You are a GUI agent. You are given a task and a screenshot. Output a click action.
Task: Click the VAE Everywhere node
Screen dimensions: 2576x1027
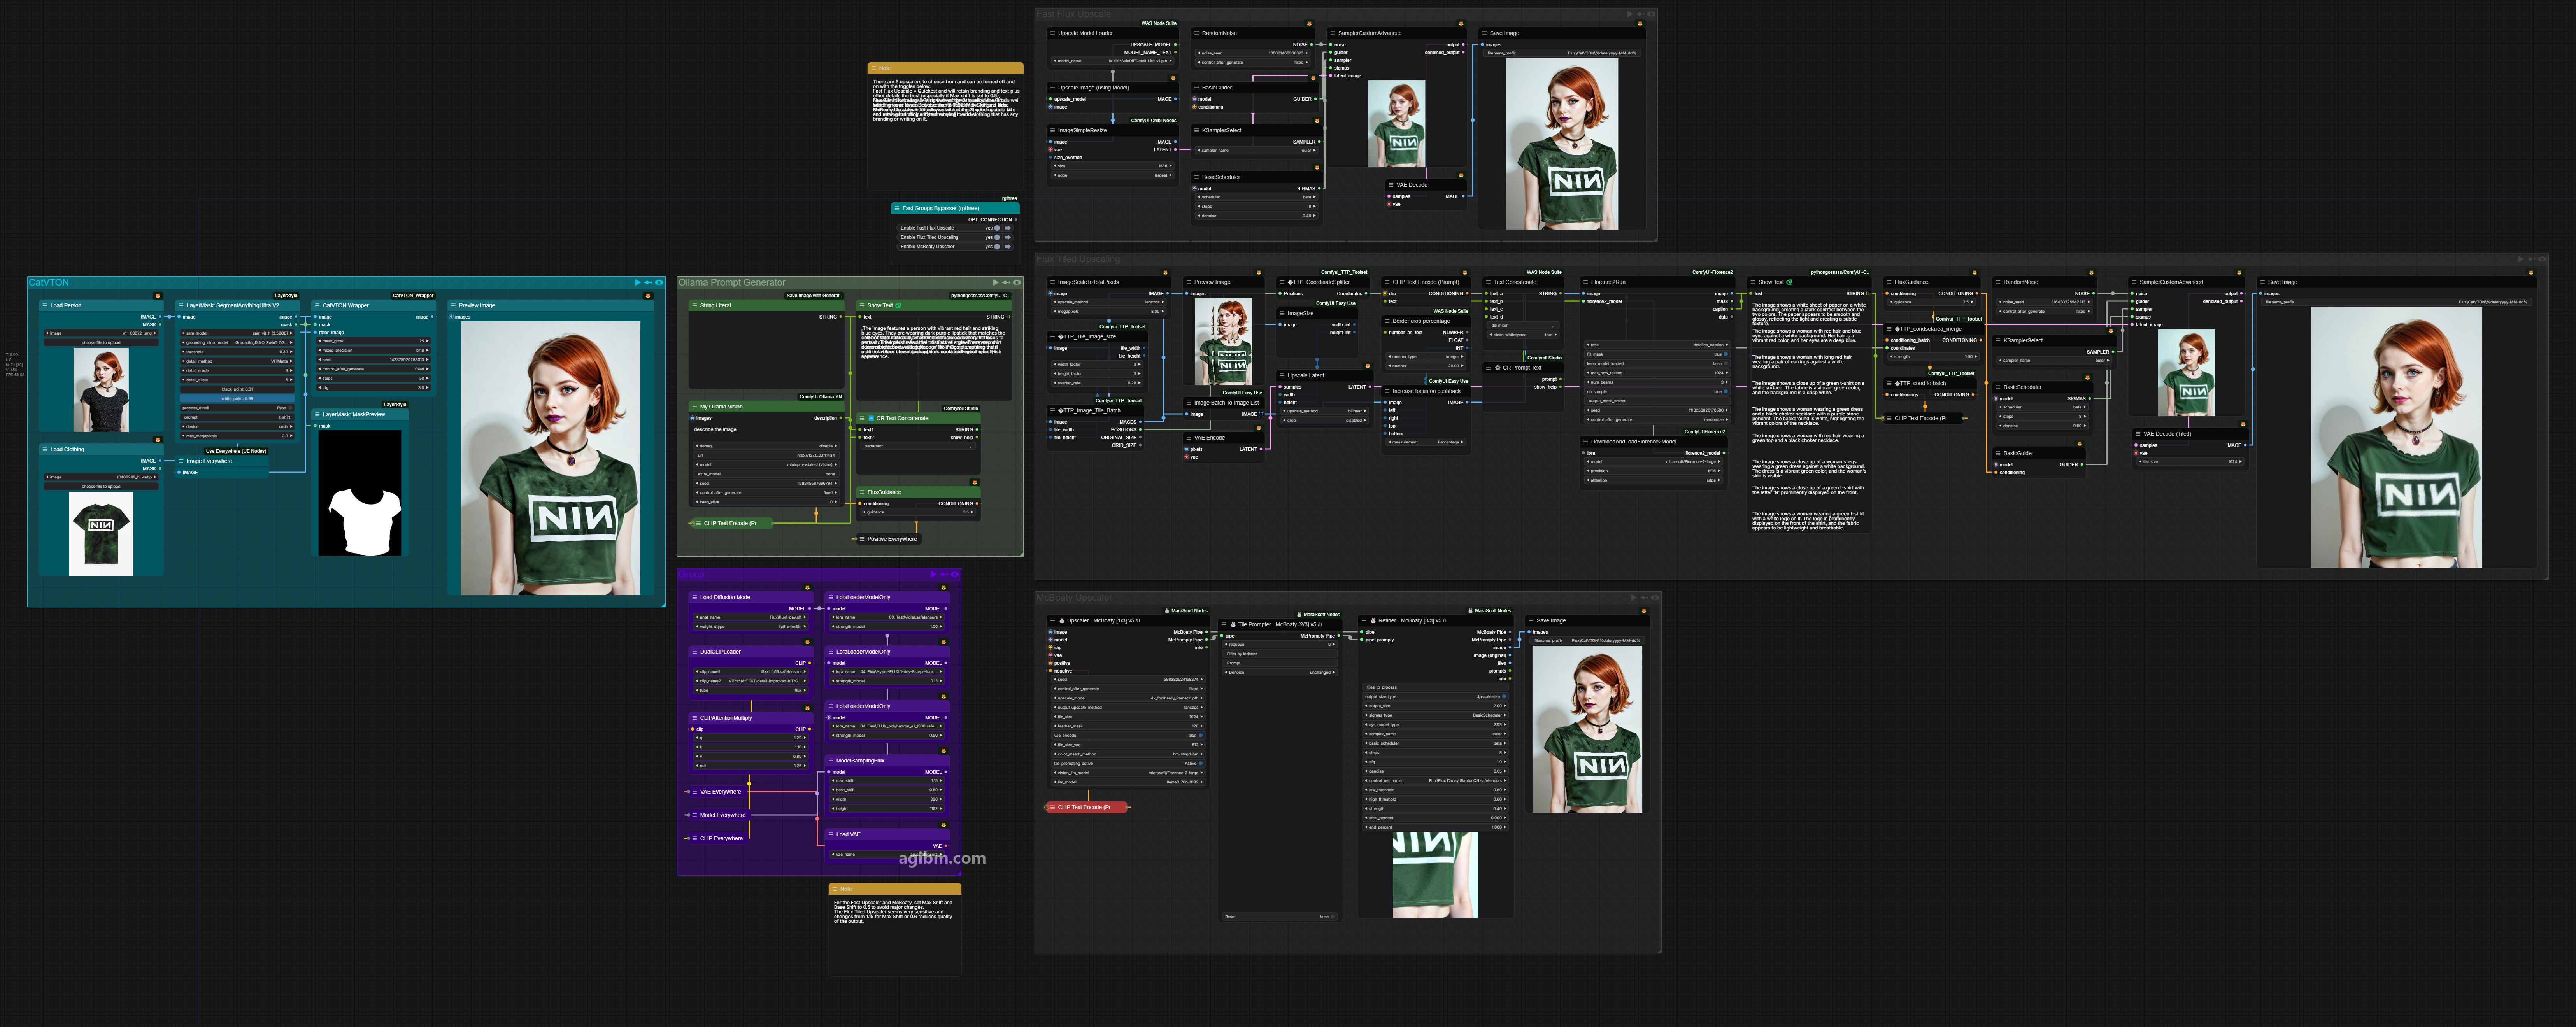tap(718, 792)
